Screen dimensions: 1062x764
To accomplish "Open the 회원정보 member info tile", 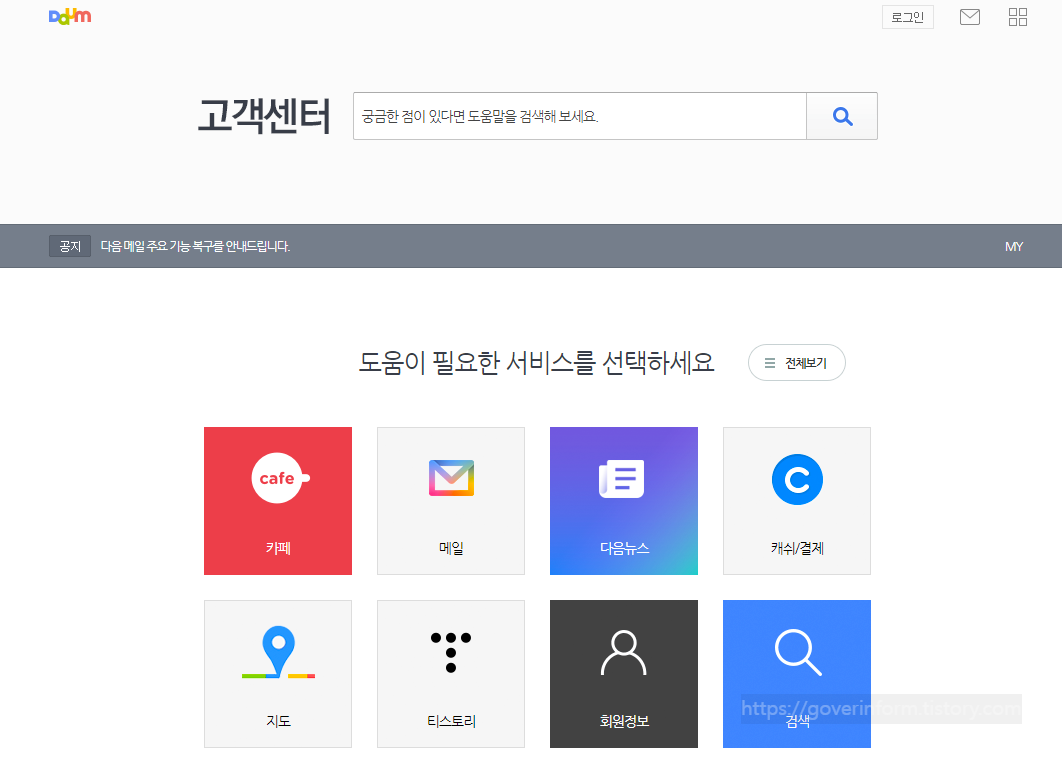I will click(624, 674).
